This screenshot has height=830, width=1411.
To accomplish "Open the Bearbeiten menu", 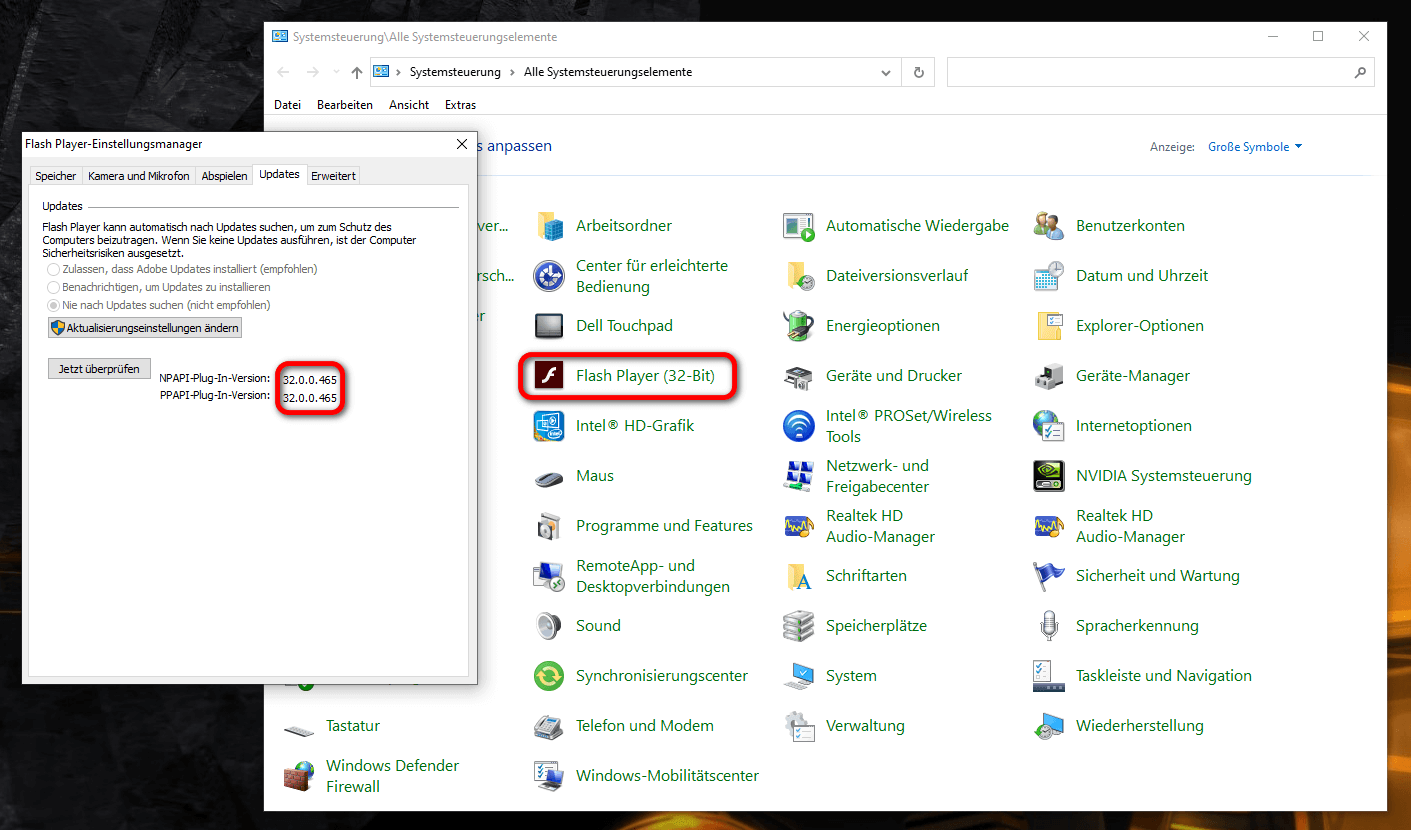I will (x=345, y=105).
